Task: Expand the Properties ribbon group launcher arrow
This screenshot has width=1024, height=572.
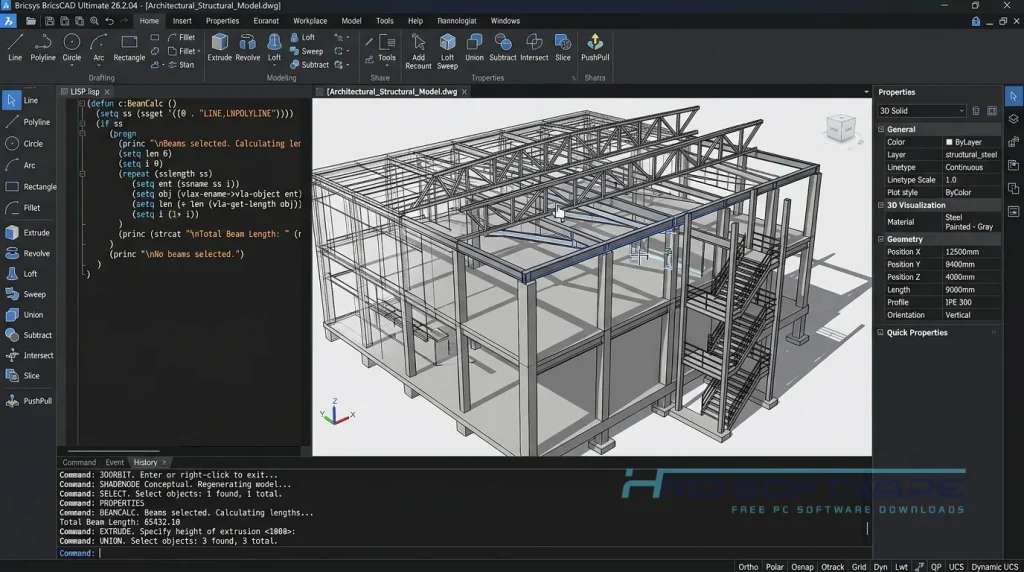Action: (x=574, y=78)
